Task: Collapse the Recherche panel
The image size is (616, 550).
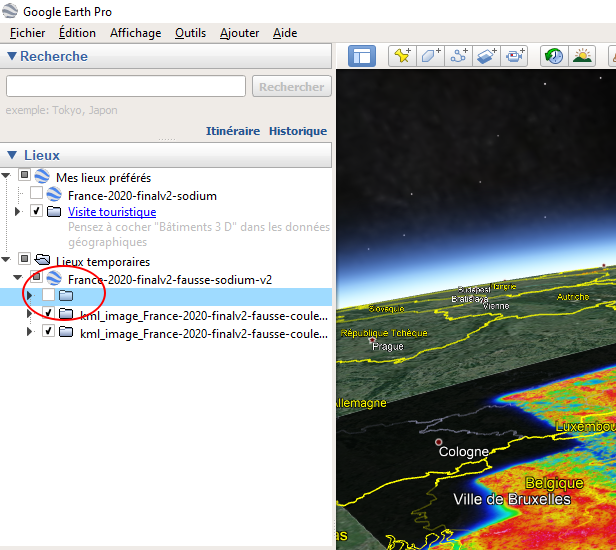Action: [12, 56]
